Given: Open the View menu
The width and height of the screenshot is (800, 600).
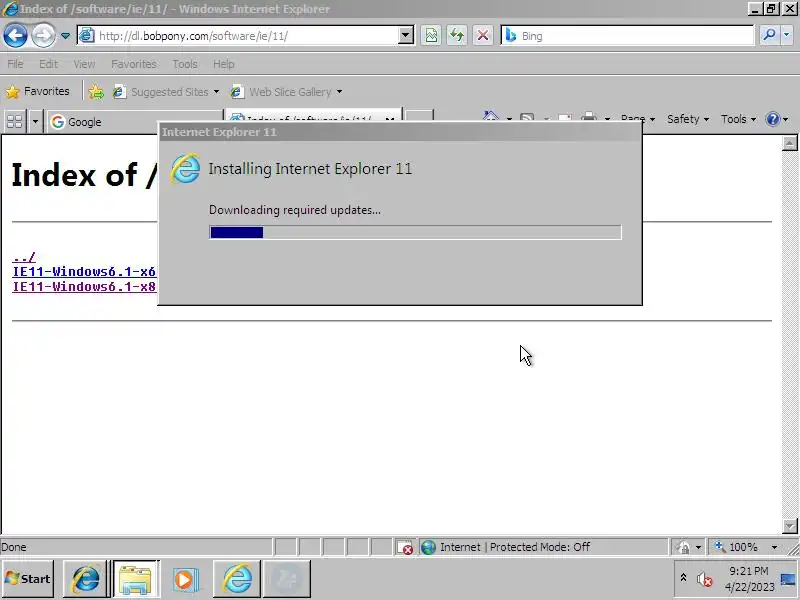Looking at the screenshot, I should coord(84,64).
